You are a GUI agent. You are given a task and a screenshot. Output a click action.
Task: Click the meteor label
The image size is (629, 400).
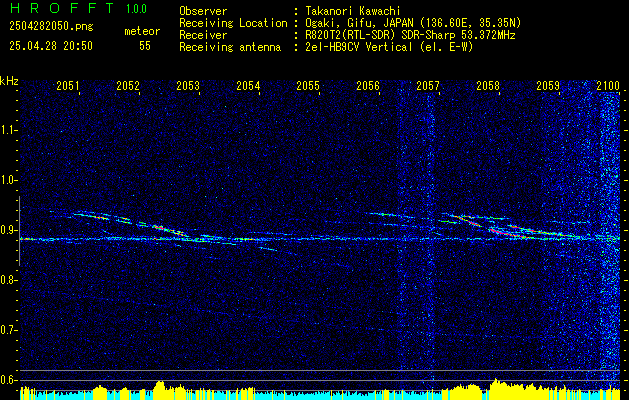click(142, 31)
